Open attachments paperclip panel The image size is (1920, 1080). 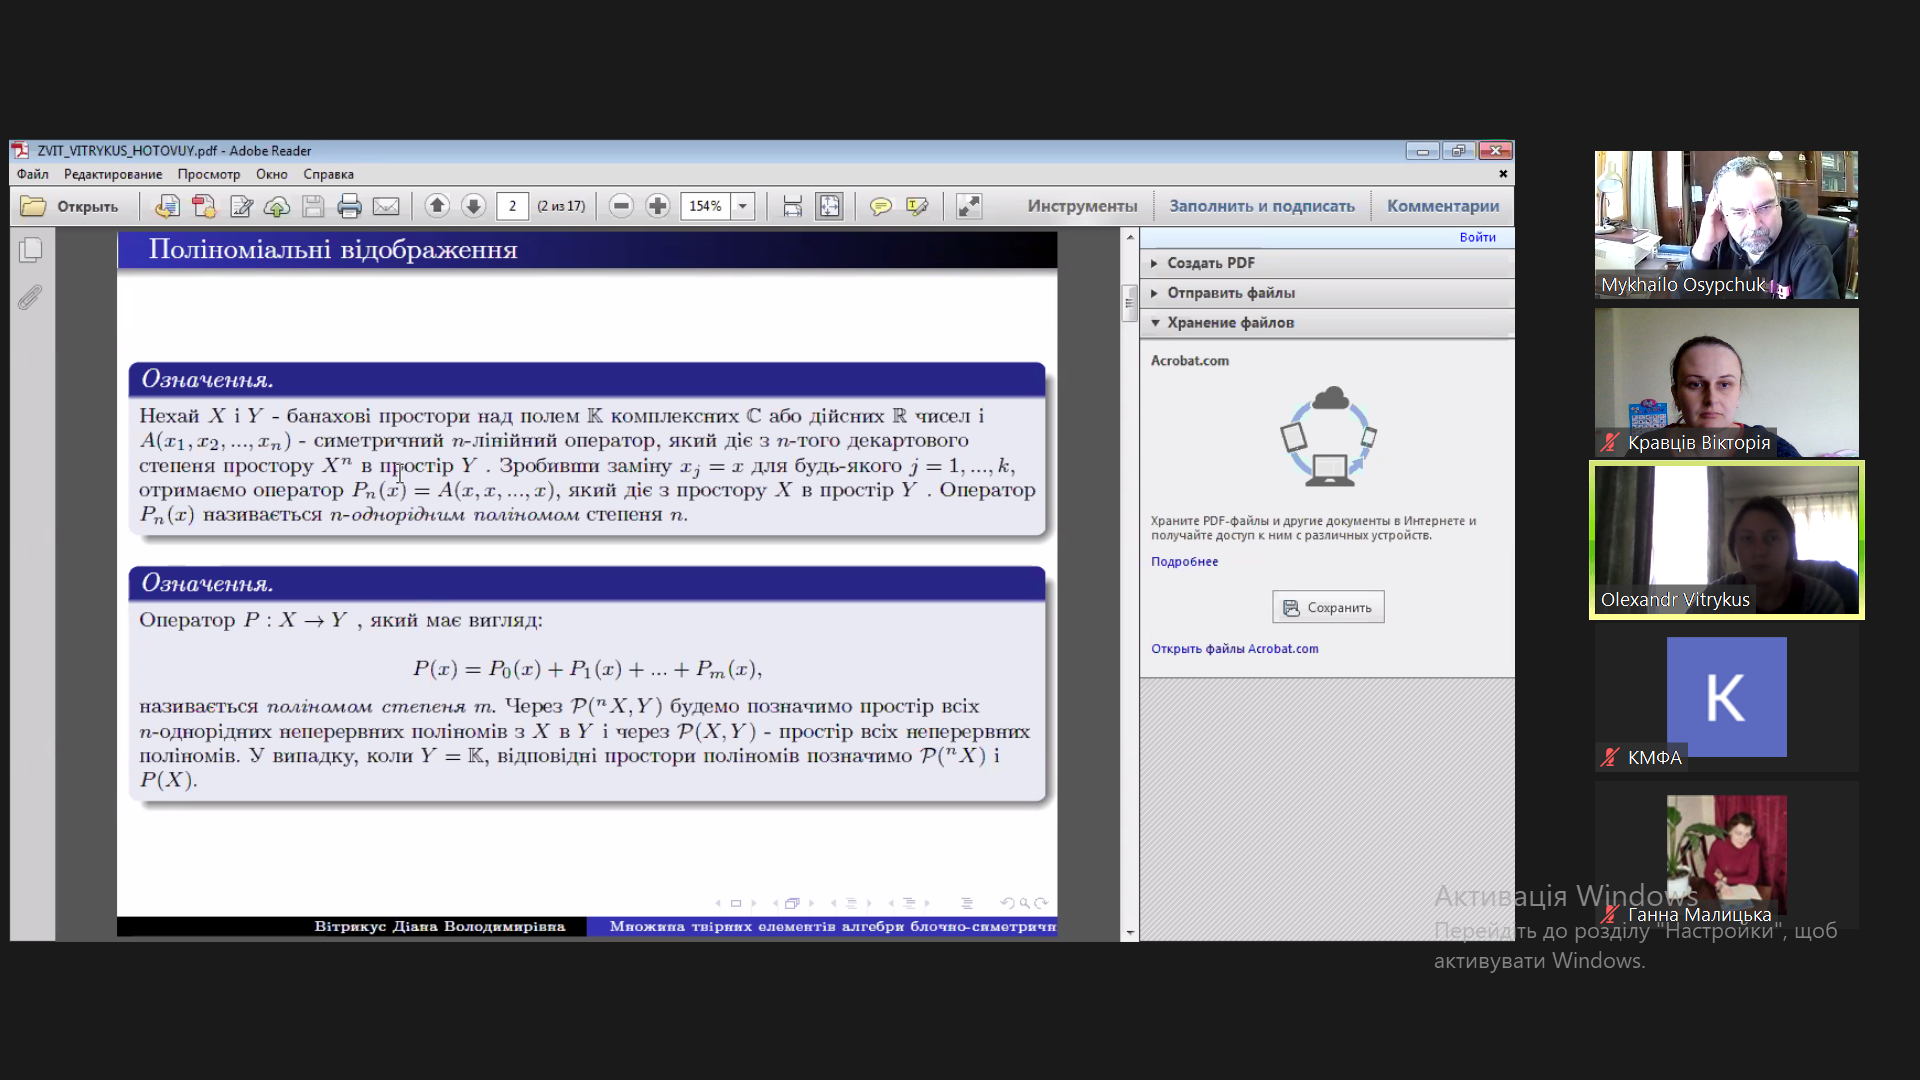click(31, 297)
